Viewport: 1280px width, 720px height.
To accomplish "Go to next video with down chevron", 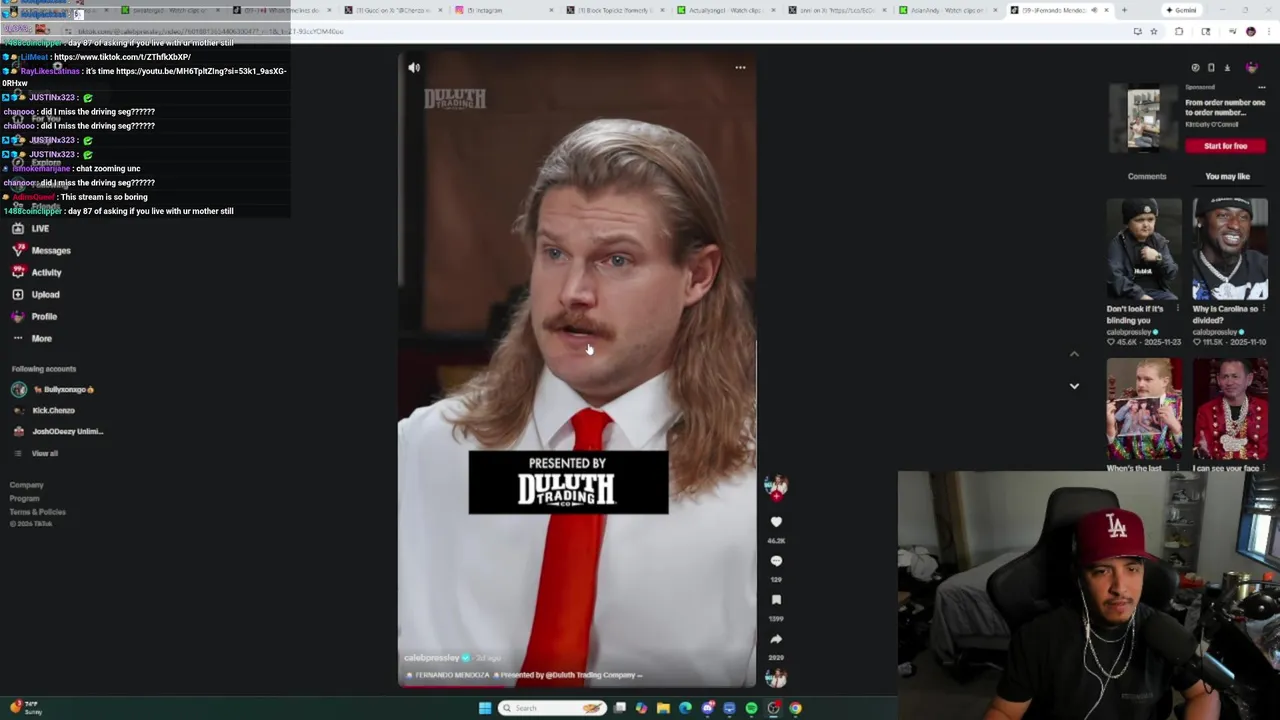I will (1074, 385).
